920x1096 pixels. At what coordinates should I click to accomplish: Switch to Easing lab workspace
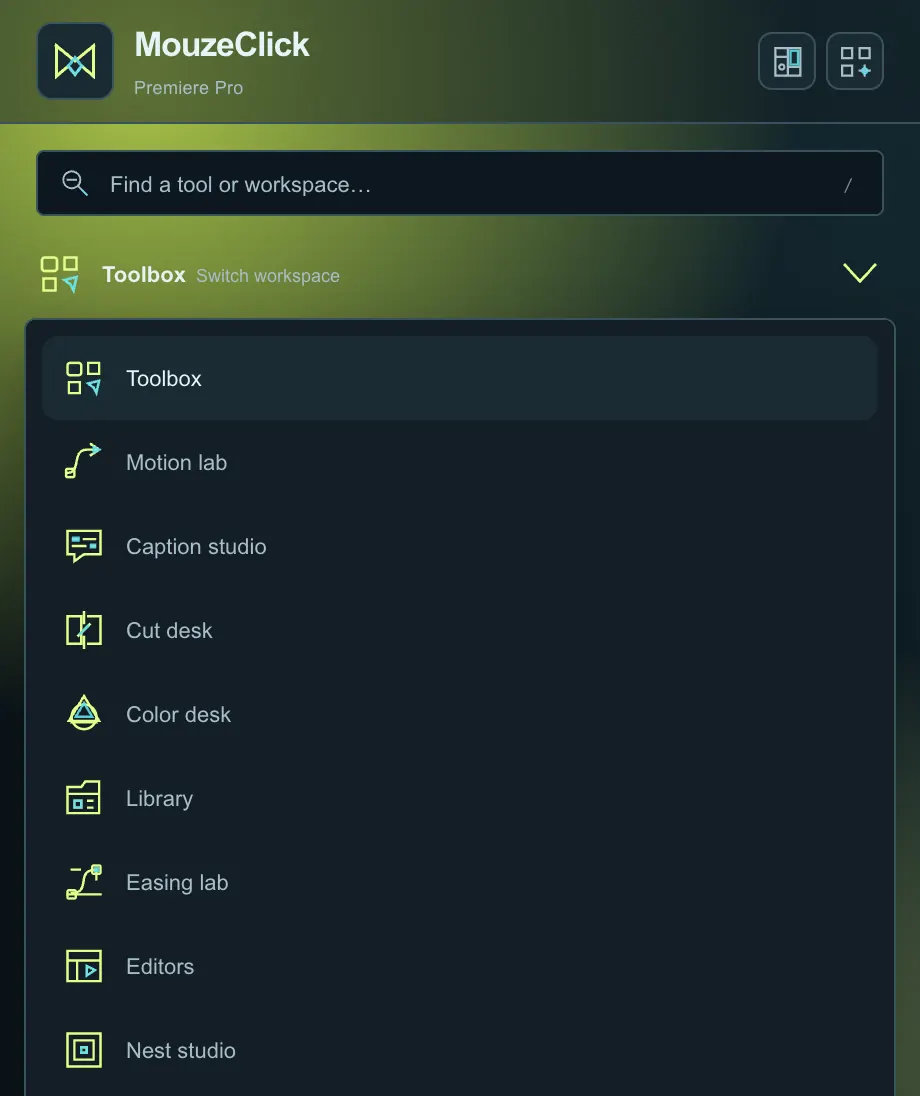460,881
